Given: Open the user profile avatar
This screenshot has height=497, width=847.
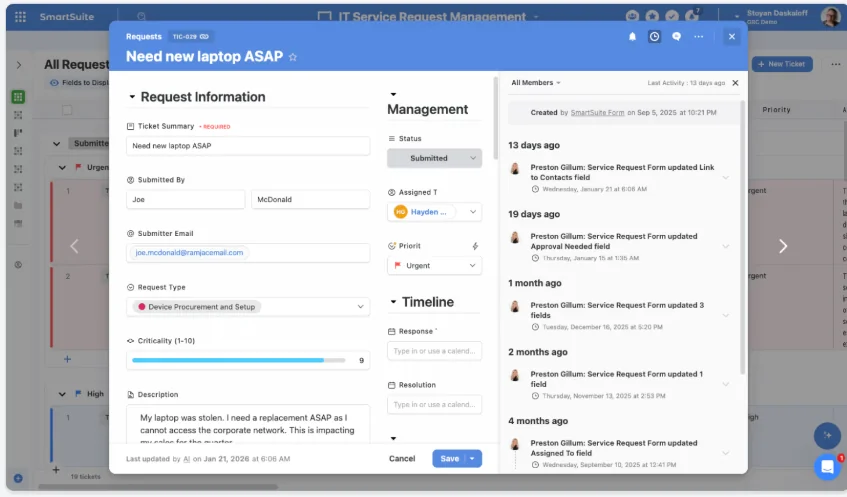Looking at the screenshot, I should [x=830, y=17].
